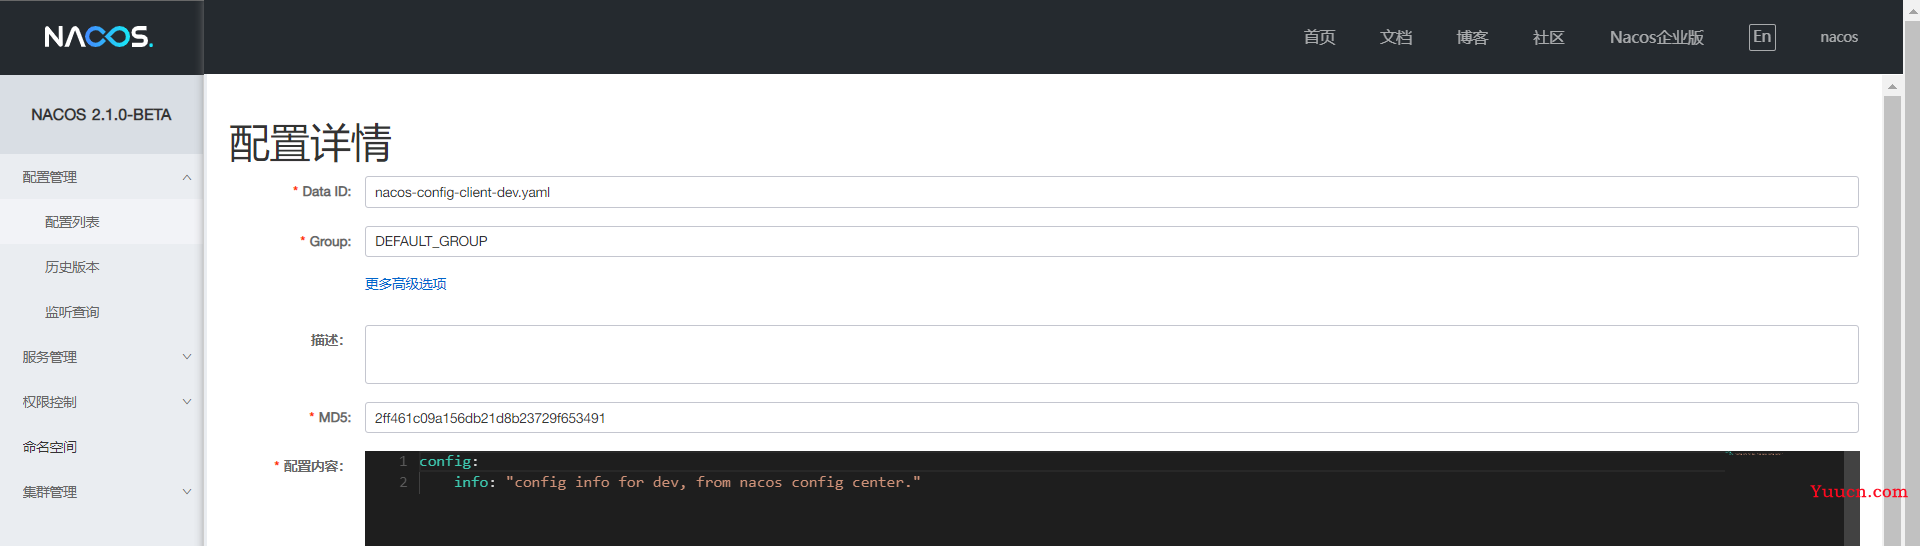Click the page scrollbar up arrow

tap(1892, 87)
